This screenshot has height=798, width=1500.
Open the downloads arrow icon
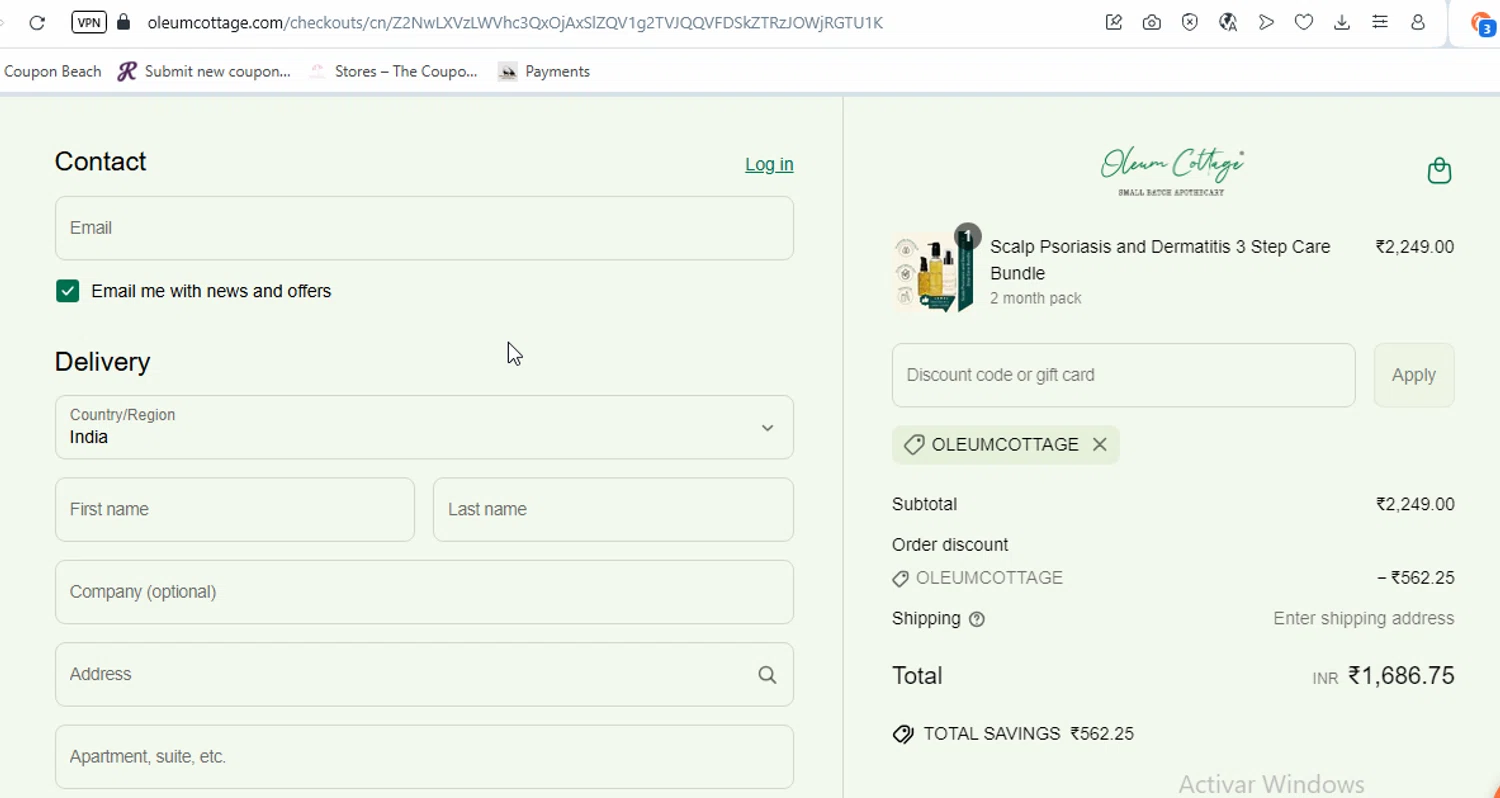tap(1342, 22)
